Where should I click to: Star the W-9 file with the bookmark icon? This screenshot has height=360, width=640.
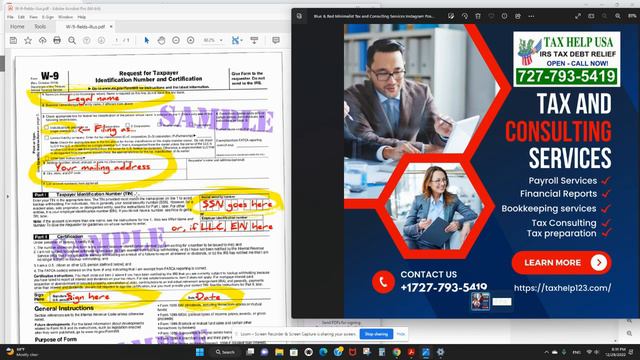pos(28,40)
